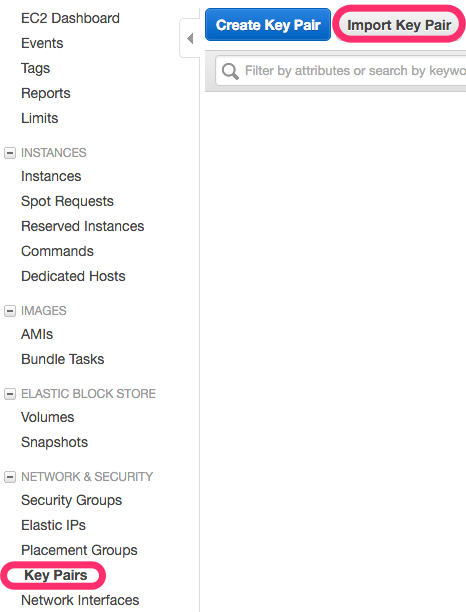Image resolution: width=466 pixels, height=612 pixels.
Task: Collapse the IMAGES section
Action: coord(10,311)
